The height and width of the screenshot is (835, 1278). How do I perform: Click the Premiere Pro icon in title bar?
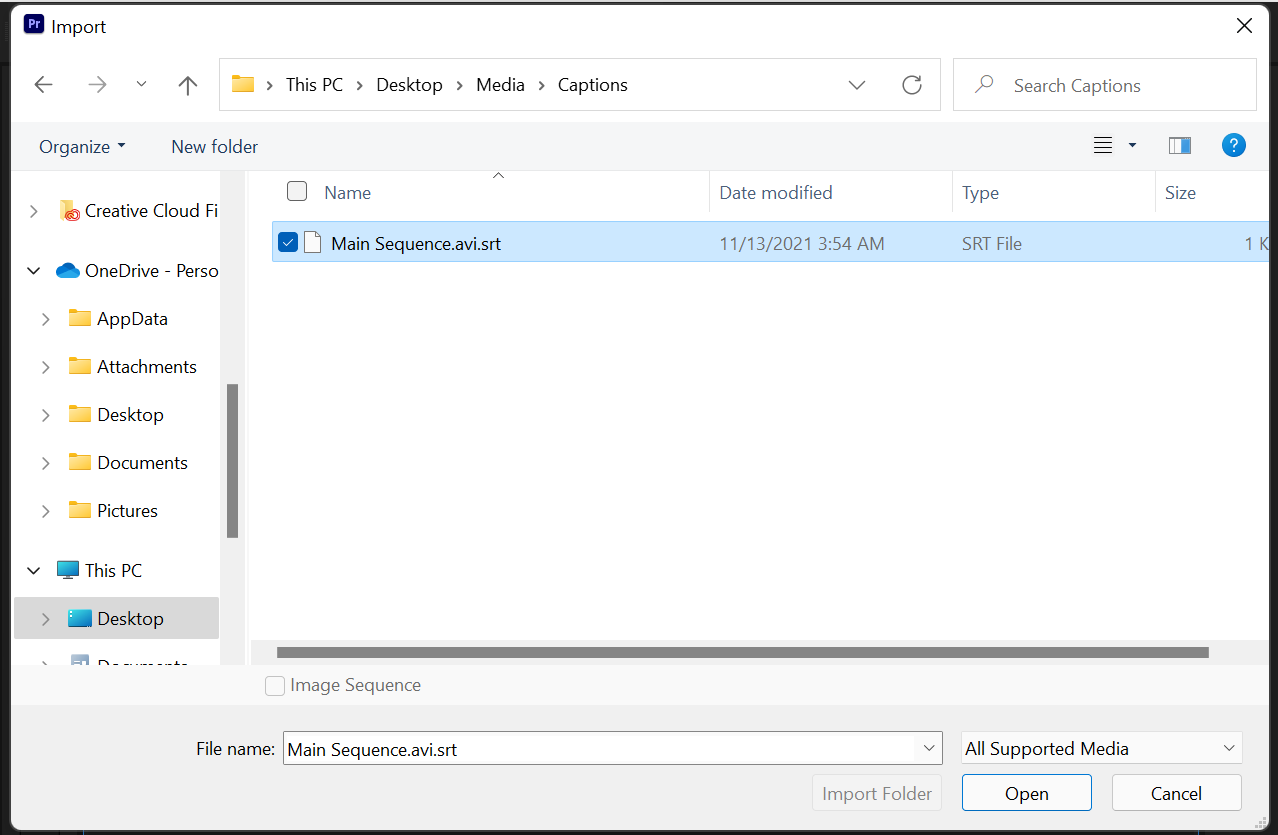tap(34, 25)
